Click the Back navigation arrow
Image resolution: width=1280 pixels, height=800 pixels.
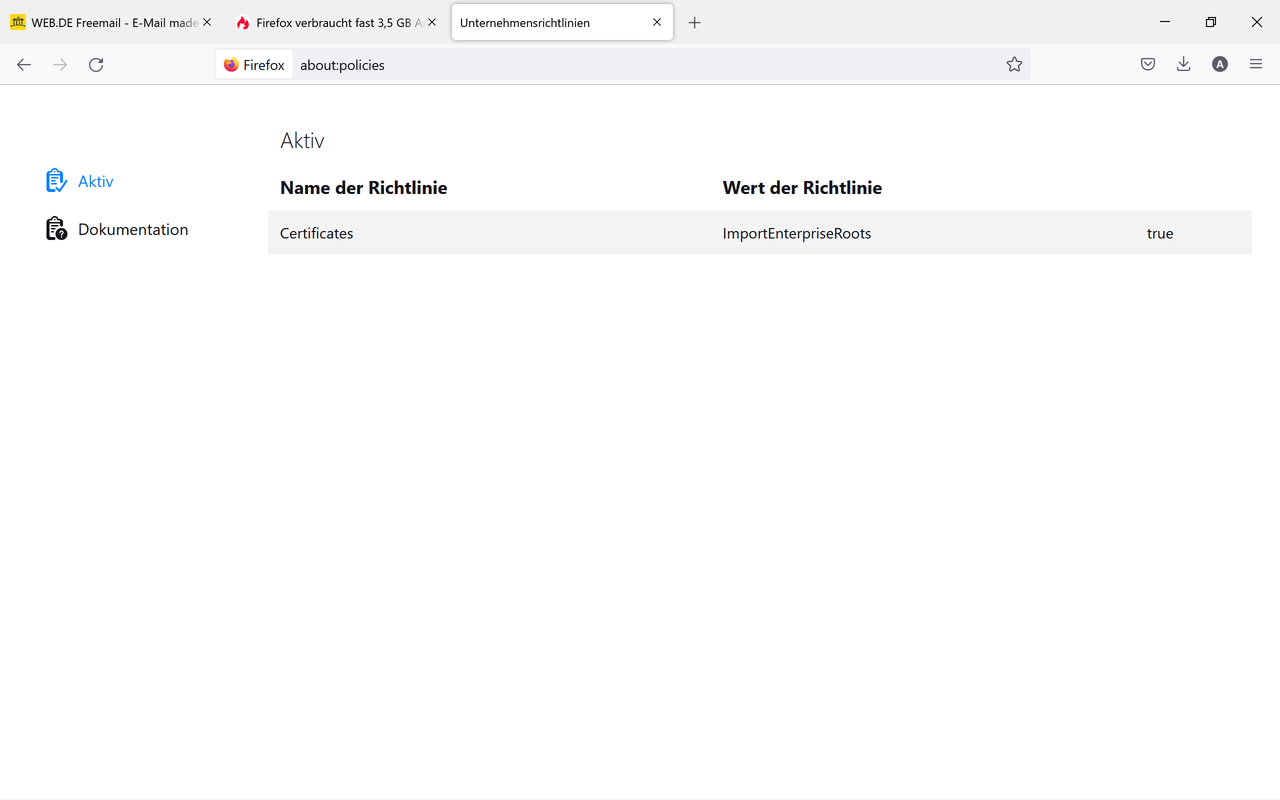click(x=24, y=65)
